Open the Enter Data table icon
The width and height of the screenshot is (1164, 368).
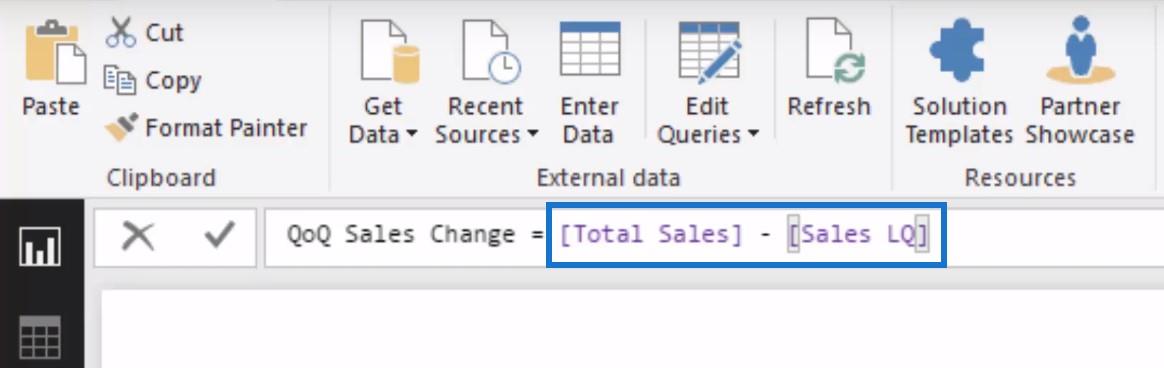(x=590, y=49)
